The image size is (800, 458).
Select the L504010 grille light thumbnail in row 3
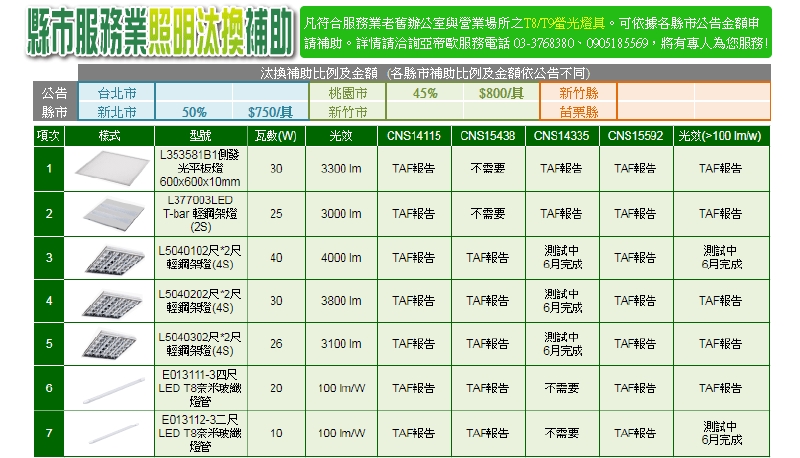110,257
